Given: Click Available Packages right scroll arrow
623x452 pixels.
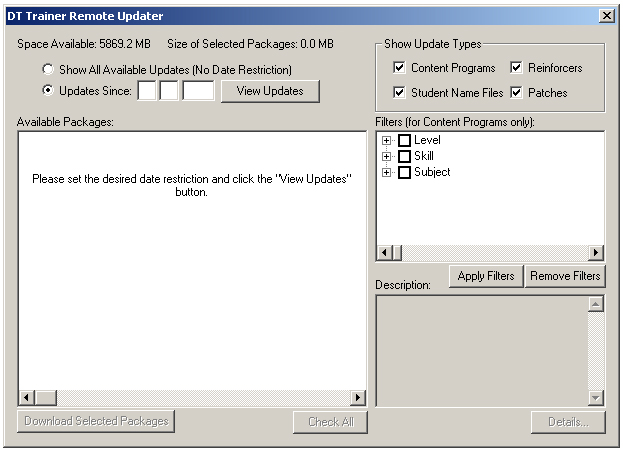Looking at the screenshot, I should pos(358,397).
